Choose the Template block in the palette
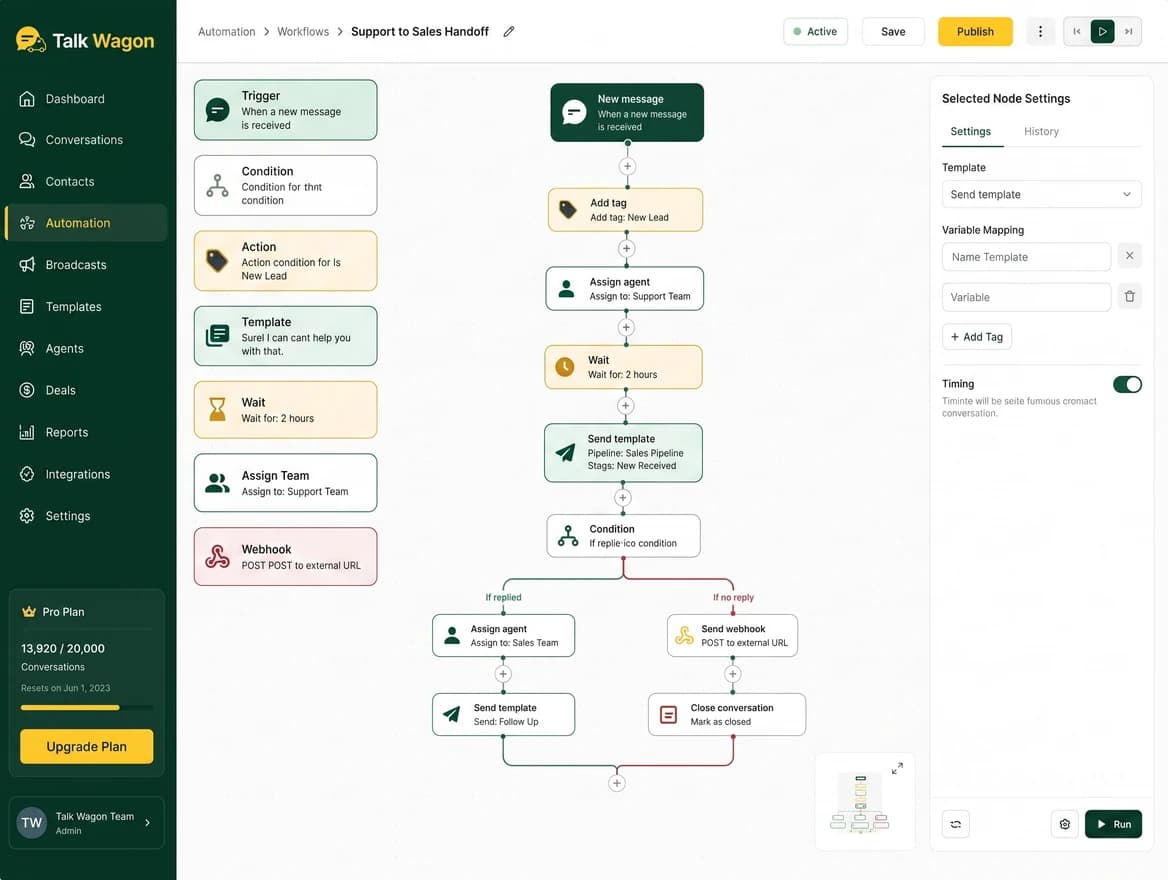This screenshot has width=1168, height=880. [x=285, y=336]
